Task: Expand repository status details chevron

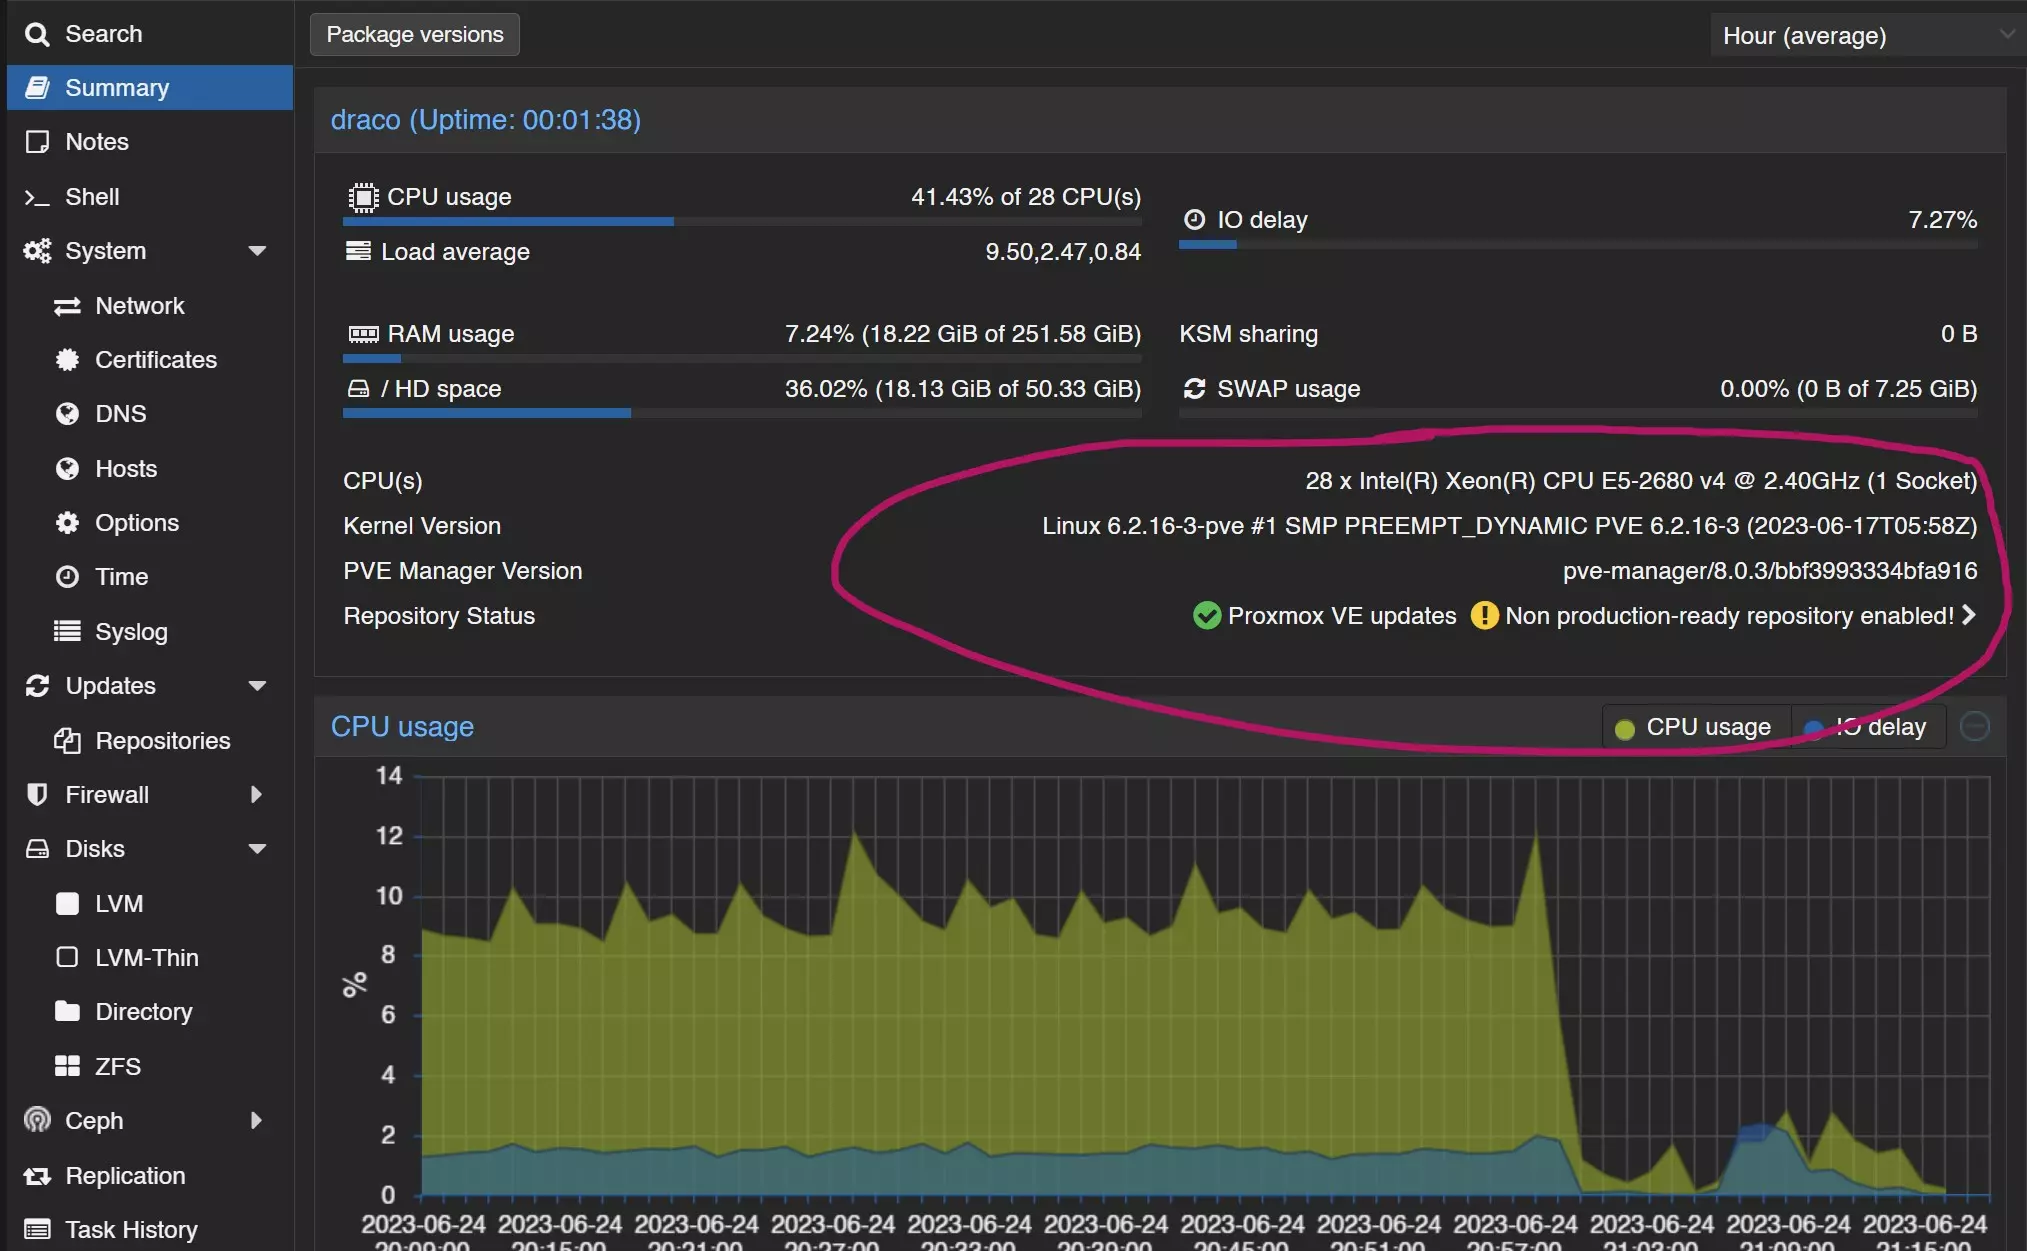Action: point(1968,615)
